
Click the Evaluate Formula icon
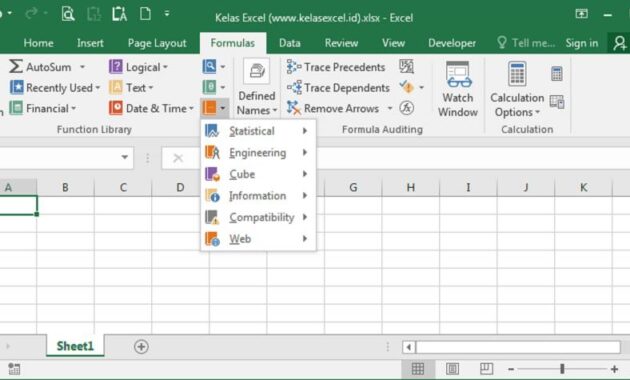coord(407,108)
